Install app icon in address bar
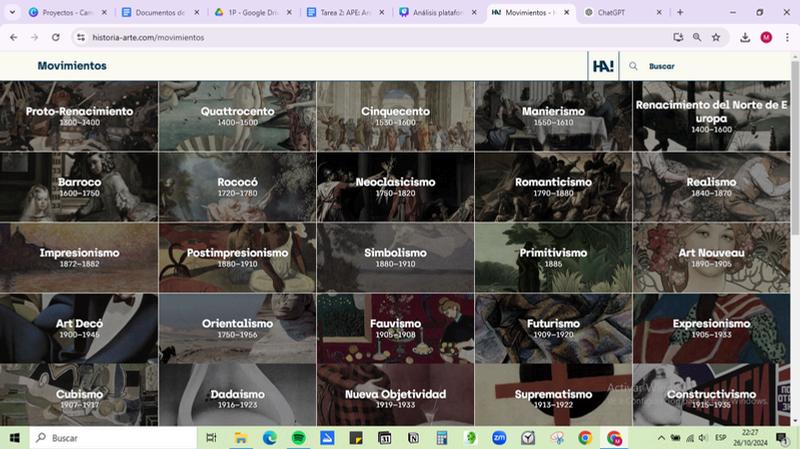 (x=678, y=37)
